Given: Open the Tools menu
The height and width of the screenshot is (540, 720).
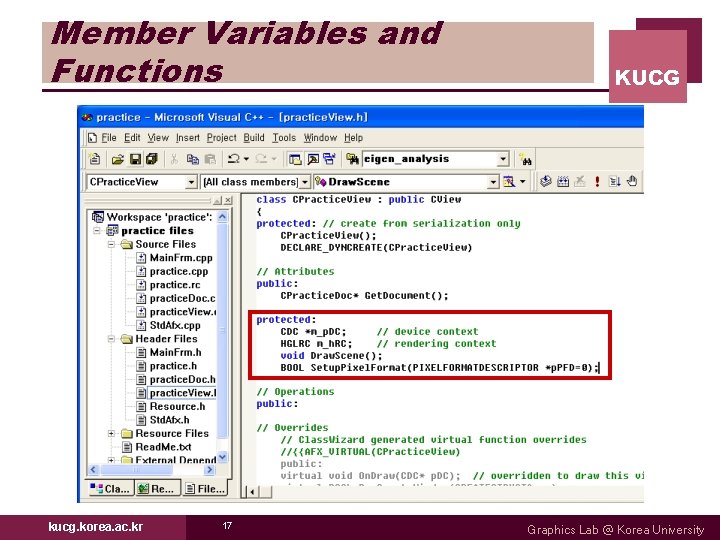Looking at the screenshot, I should coord(284,138).
